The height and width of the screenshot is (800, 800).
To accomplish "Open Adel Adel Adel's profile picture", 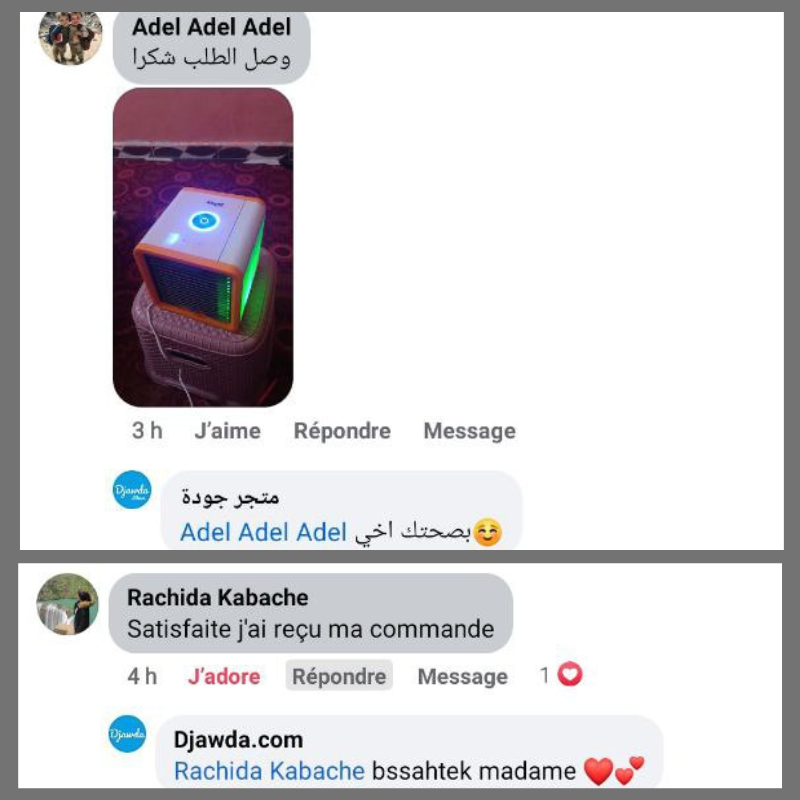I will coord(70,38).
